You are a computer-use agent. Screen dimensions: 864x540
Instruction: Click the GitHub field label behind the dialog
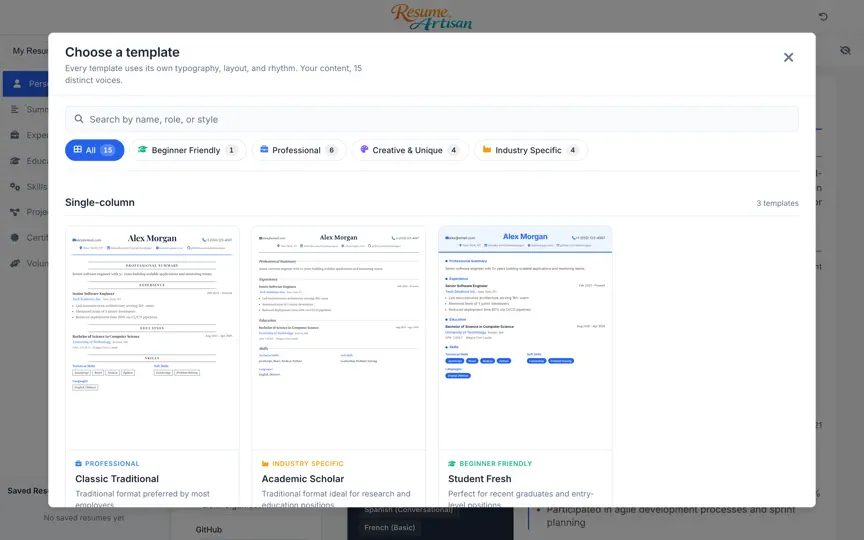point(208,530)
